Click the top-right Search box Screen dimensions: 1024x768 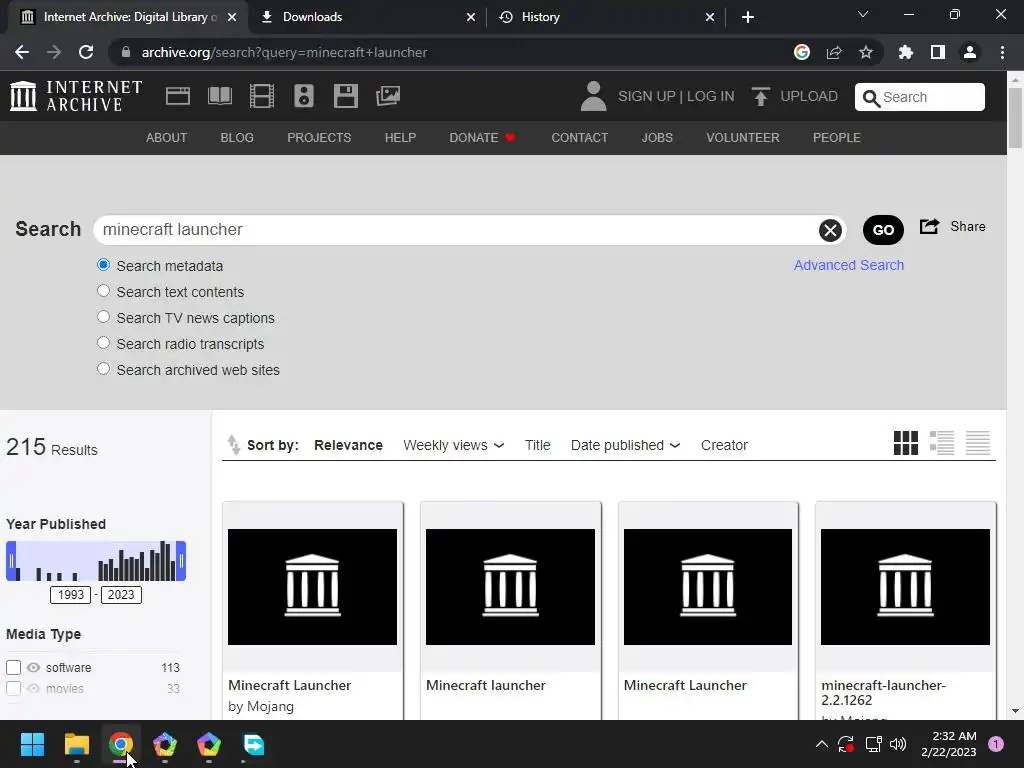(920, 97)
